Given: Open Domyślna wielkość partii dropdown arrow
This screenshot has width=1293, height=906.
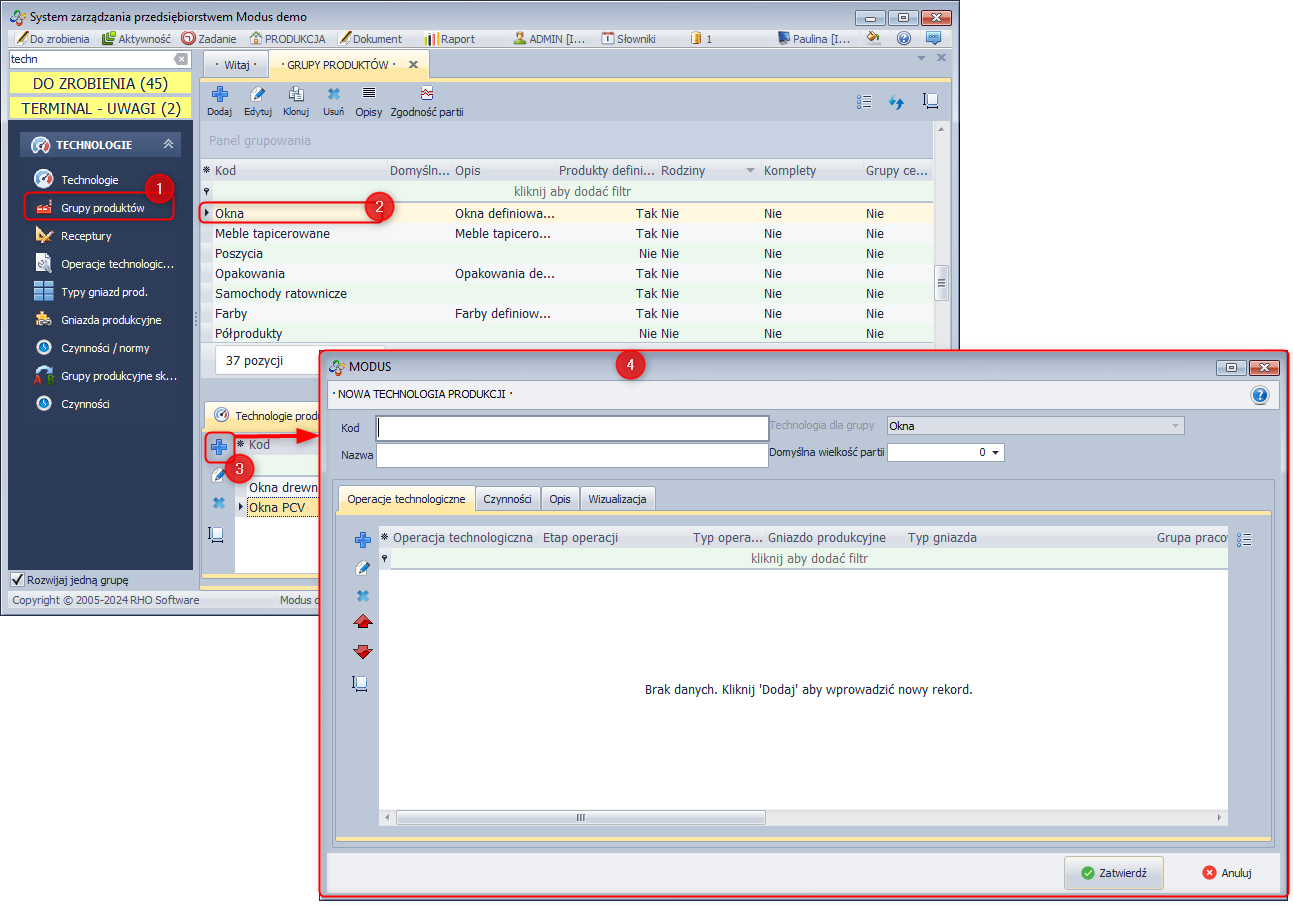Looking at the screenshot, I should (x=995, y=453).
